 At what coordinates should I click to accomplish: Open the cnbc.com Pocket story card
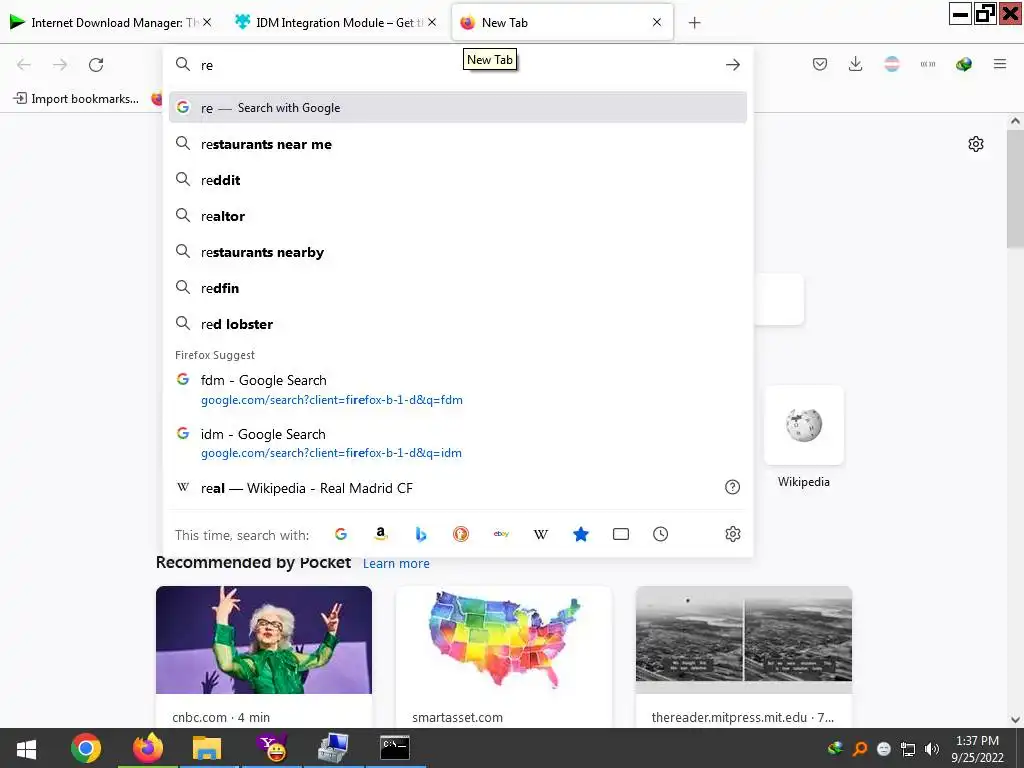(264, 656)
